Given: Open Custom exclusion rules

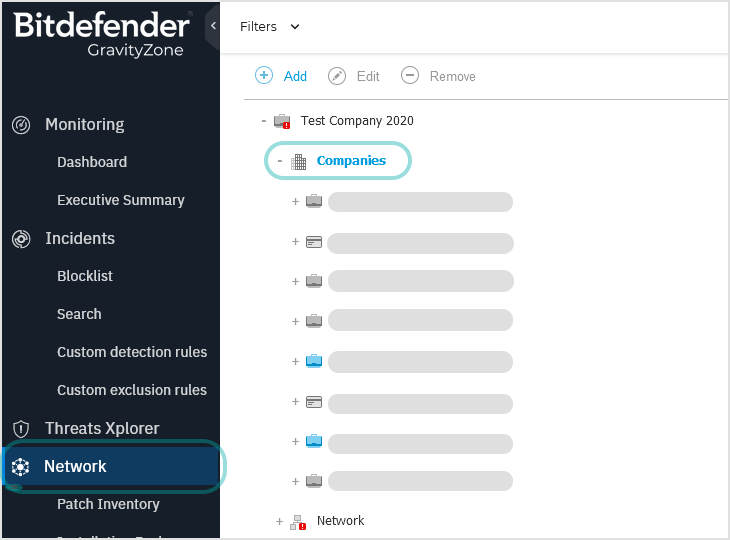Looking at the screenshot, I should 132,390.
